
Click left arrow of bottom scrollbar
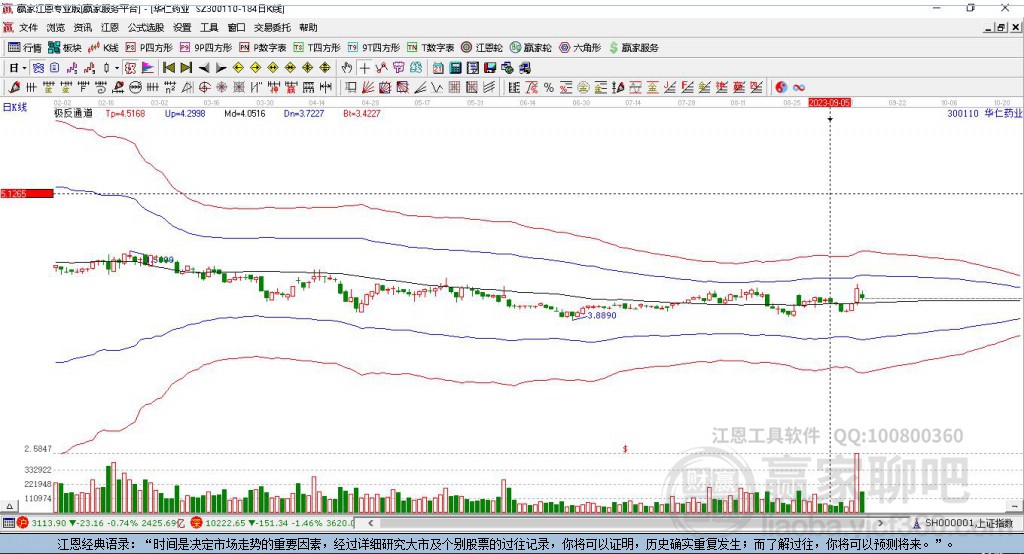pos(371,523)
